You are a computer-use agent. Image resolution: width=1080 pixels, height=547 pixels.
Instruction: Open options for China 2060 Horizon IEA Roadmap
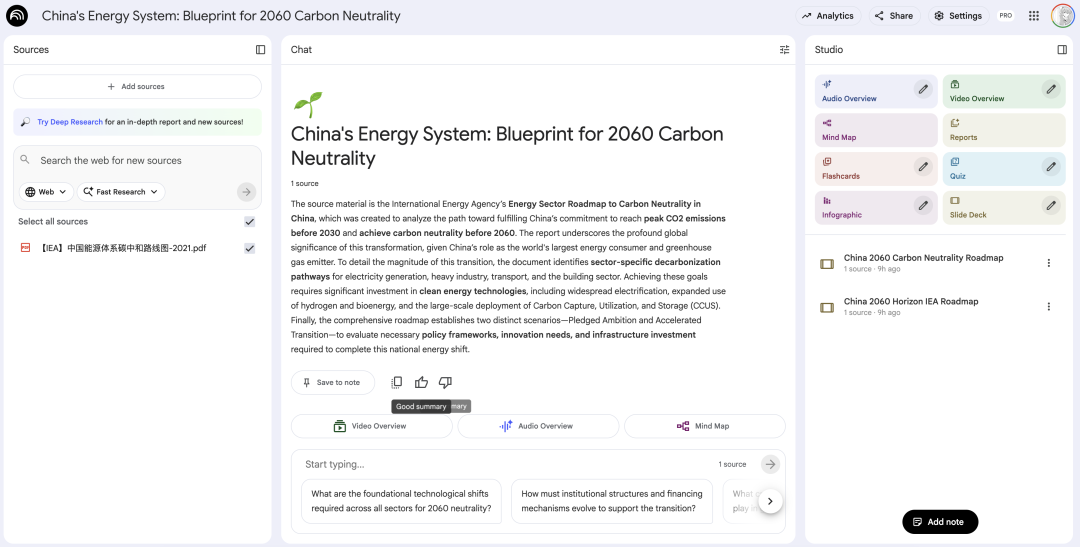point(1048,307)
